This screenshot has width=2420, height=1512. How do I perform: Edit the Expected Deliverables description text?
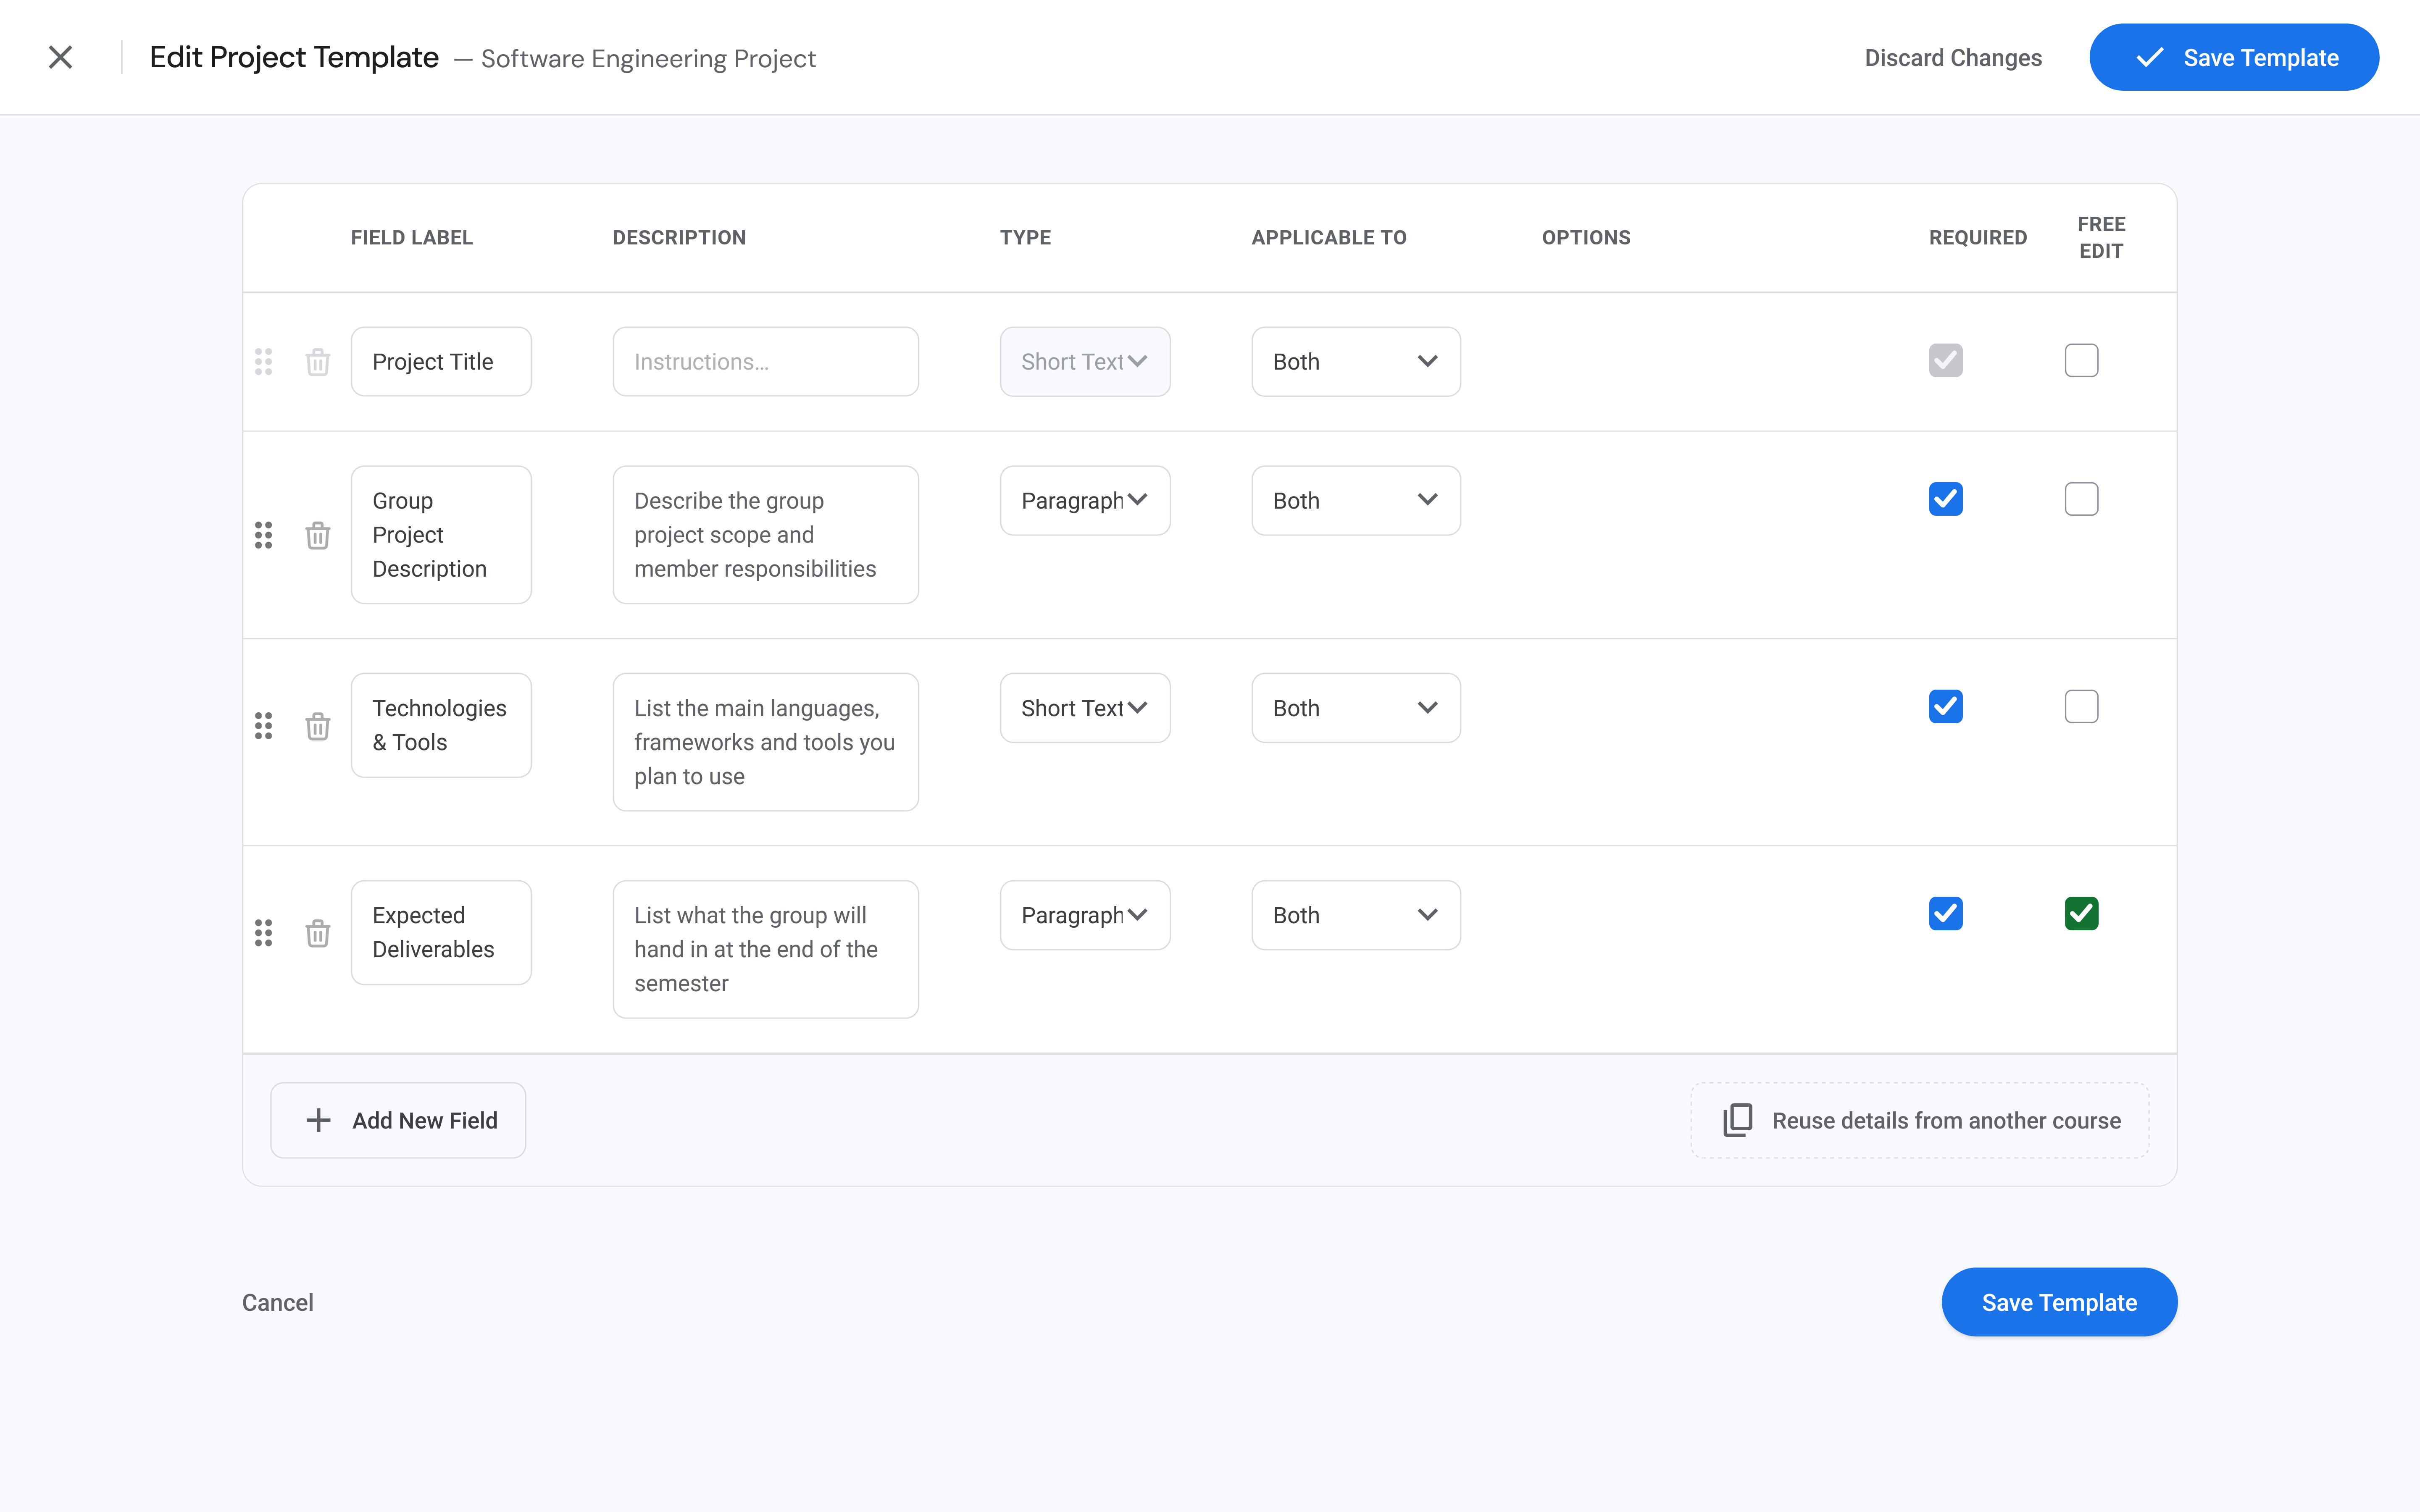765,949
